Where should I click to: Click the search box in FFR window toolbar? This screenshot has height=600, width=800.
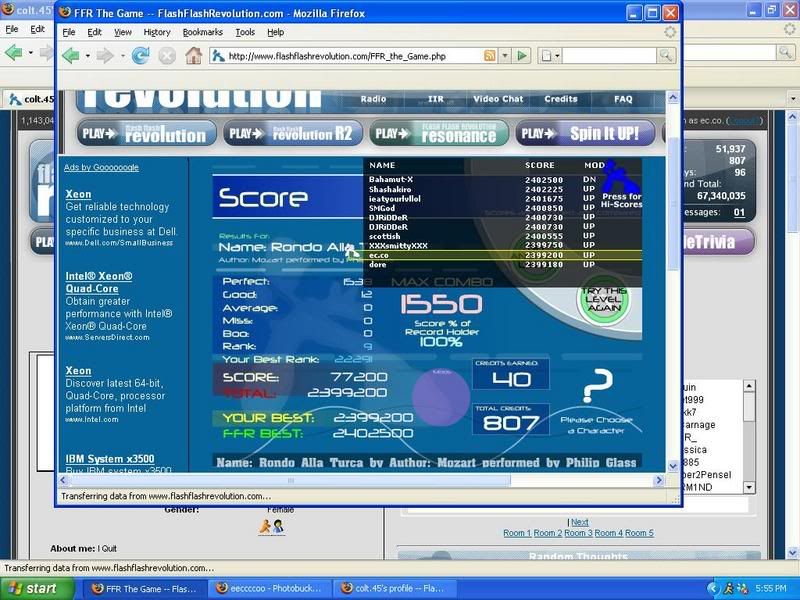coord(609,56)
